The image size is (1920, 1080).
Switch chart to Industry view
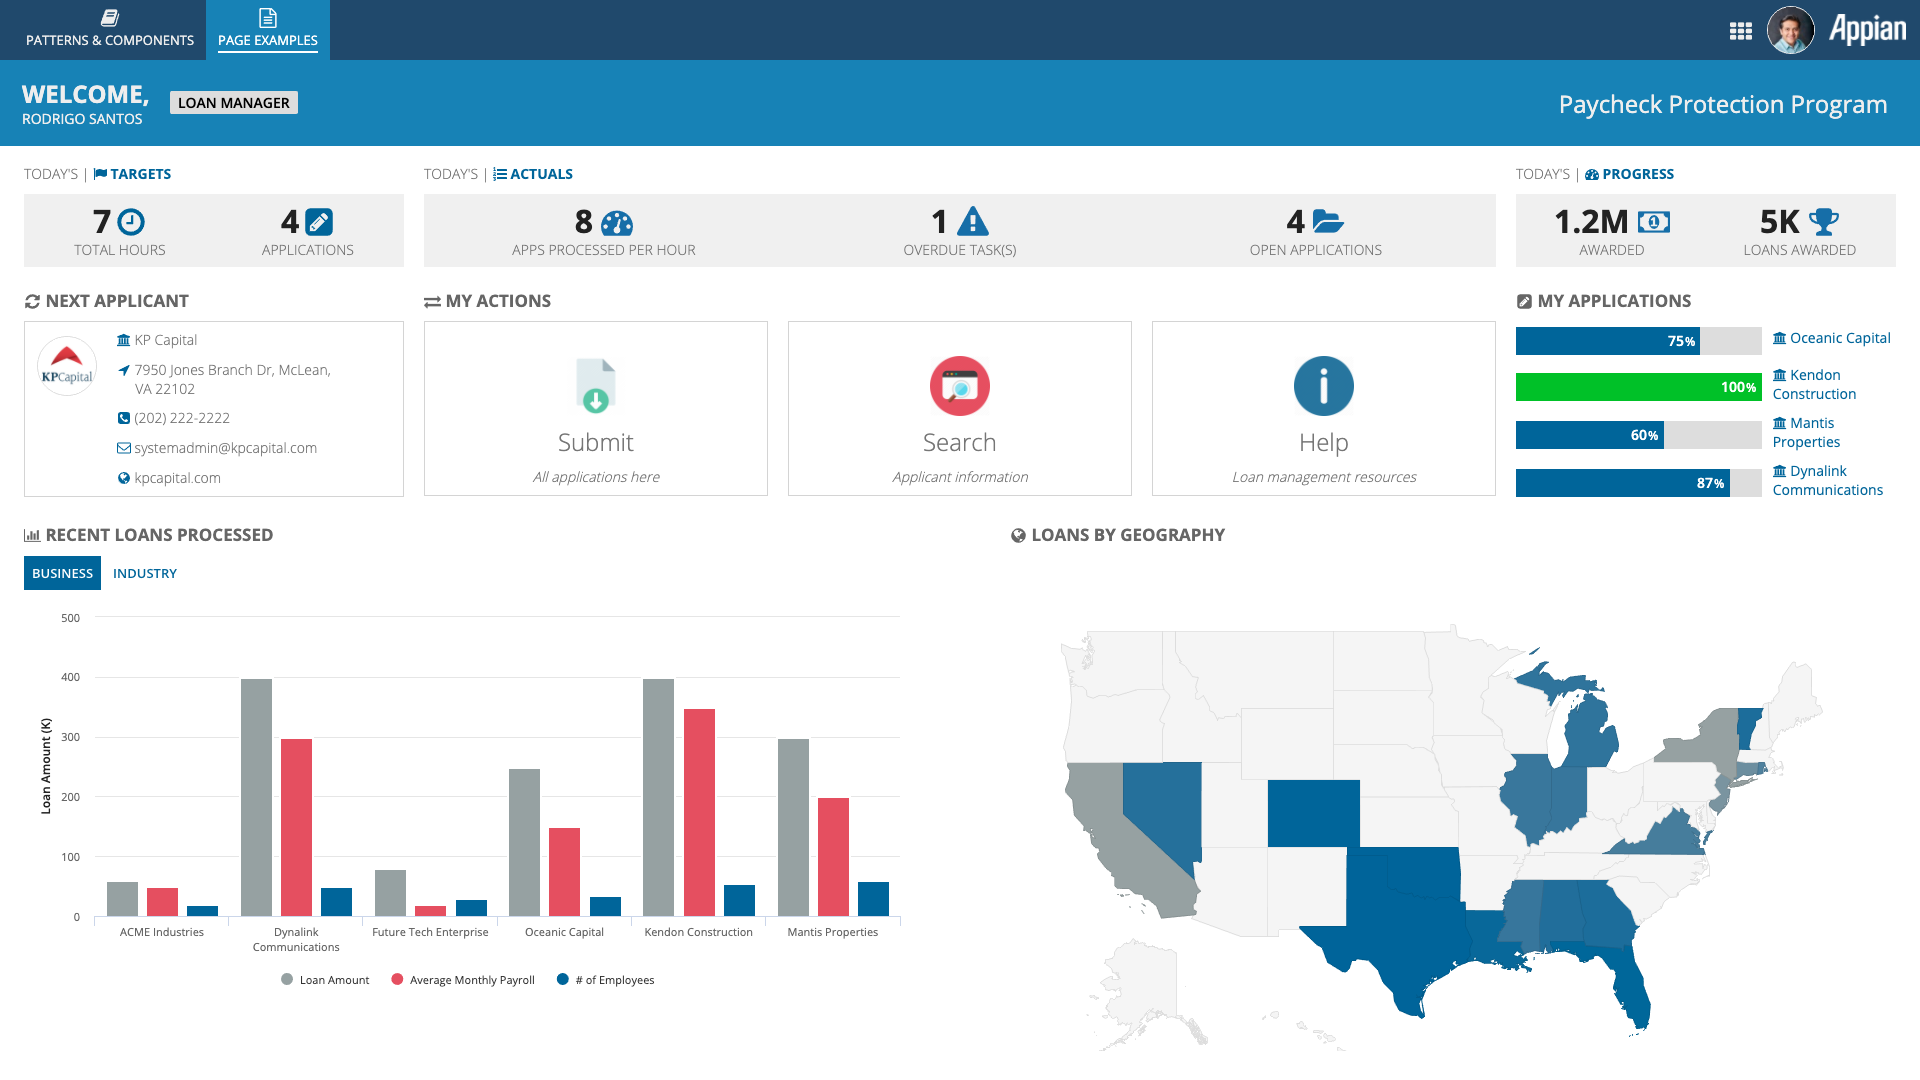pos(145,573)
